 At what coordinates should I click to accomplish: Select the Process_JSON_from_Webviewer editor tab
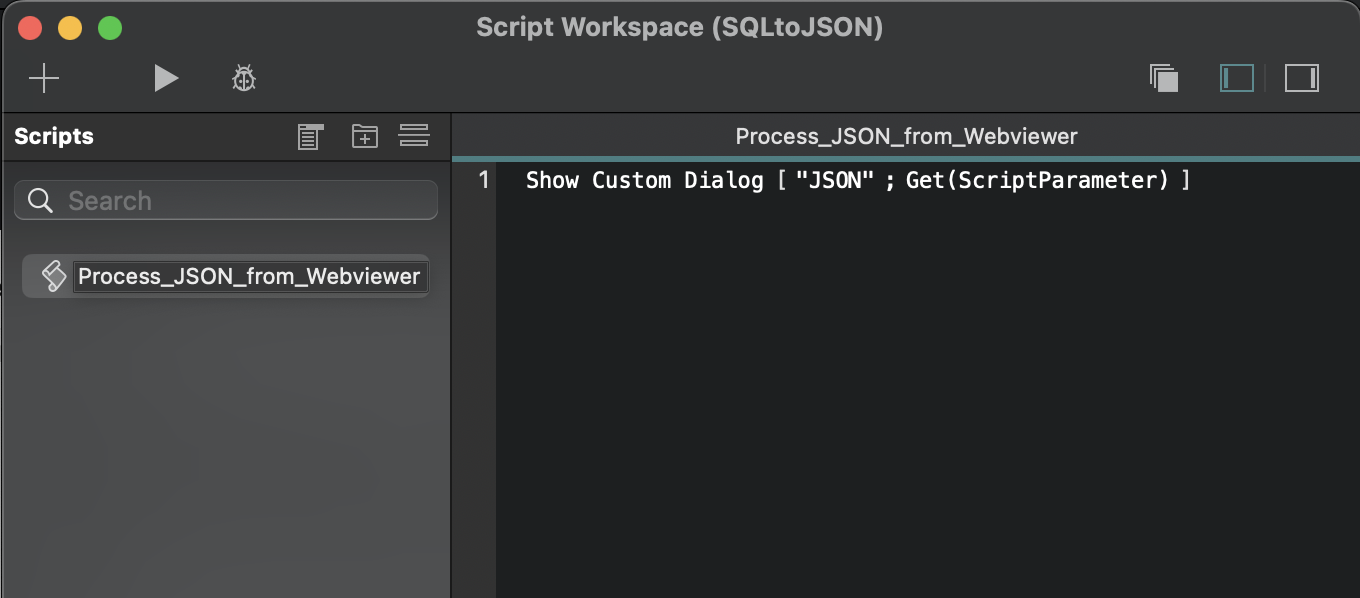pyautogui.click(x=906, y=137)
